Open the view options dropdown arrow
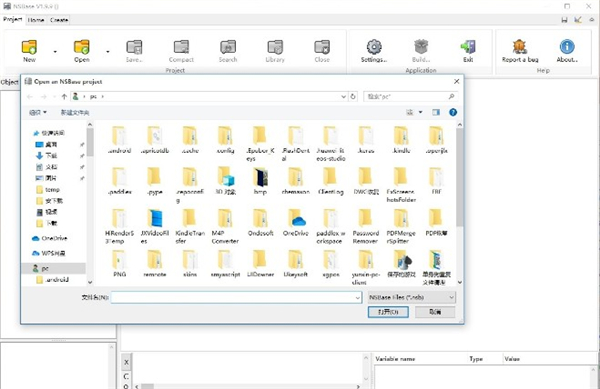Viewport: 600px width, 389px height. 420,112
